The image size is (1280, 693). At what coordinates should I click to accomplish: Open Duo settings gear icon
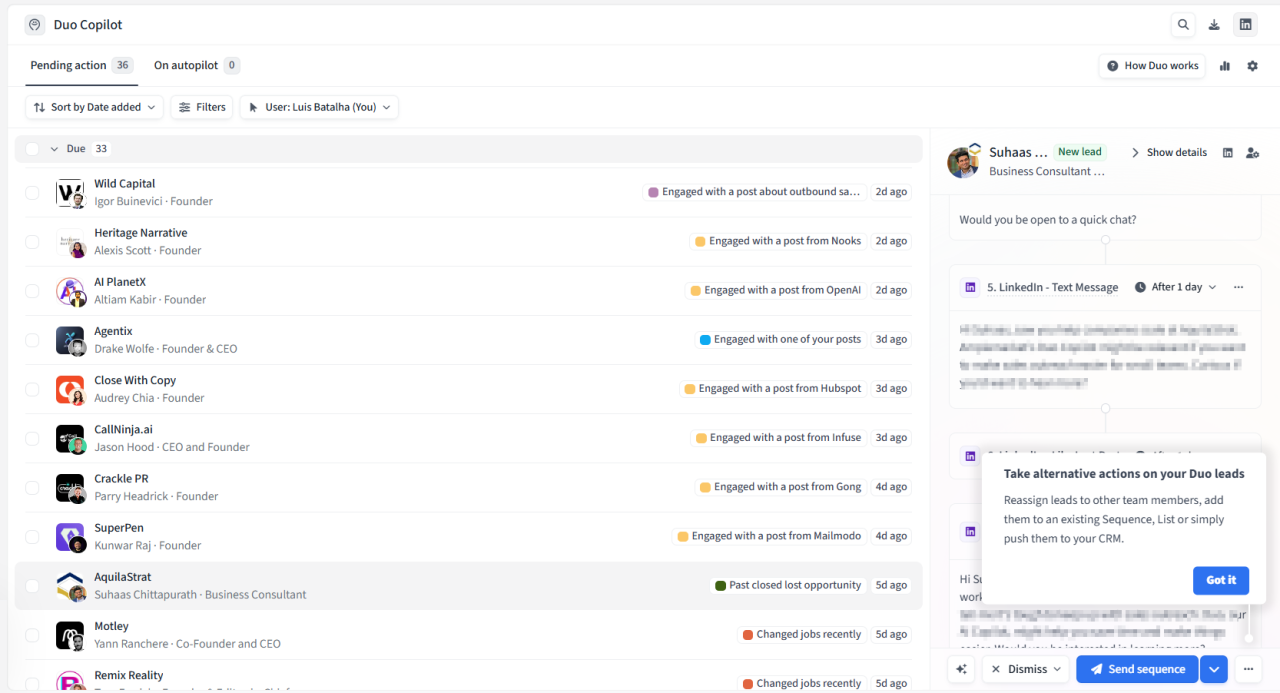[x=1252, y=66]
